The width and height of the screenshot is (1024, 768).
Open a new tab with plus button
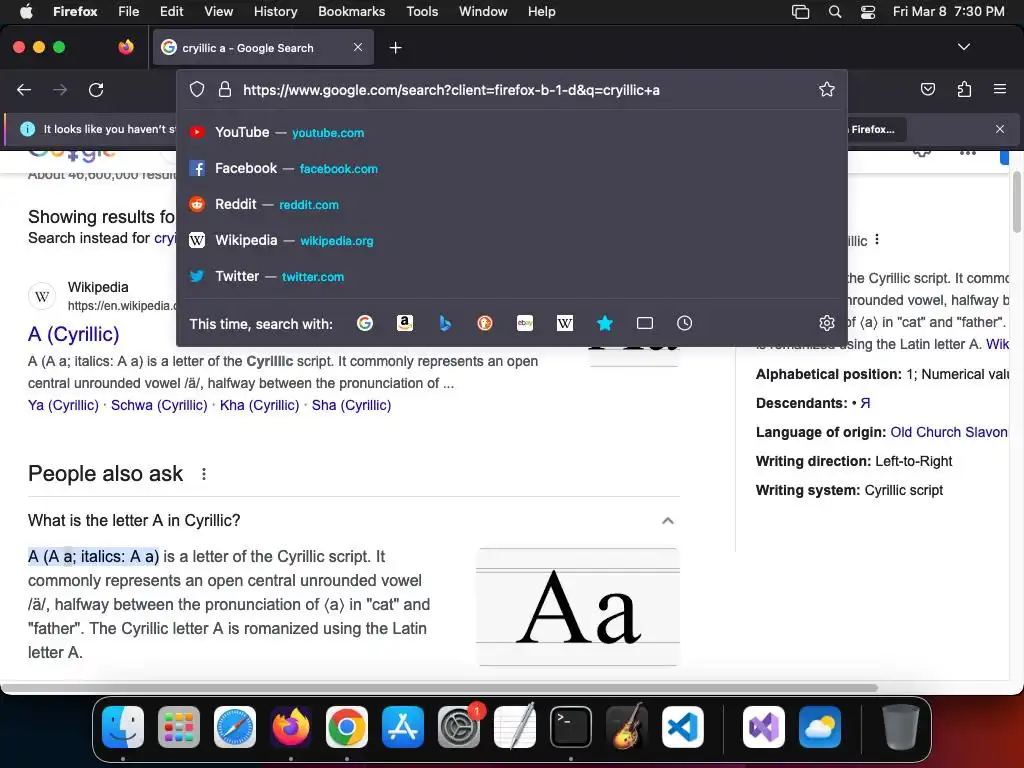coord(395,48)
